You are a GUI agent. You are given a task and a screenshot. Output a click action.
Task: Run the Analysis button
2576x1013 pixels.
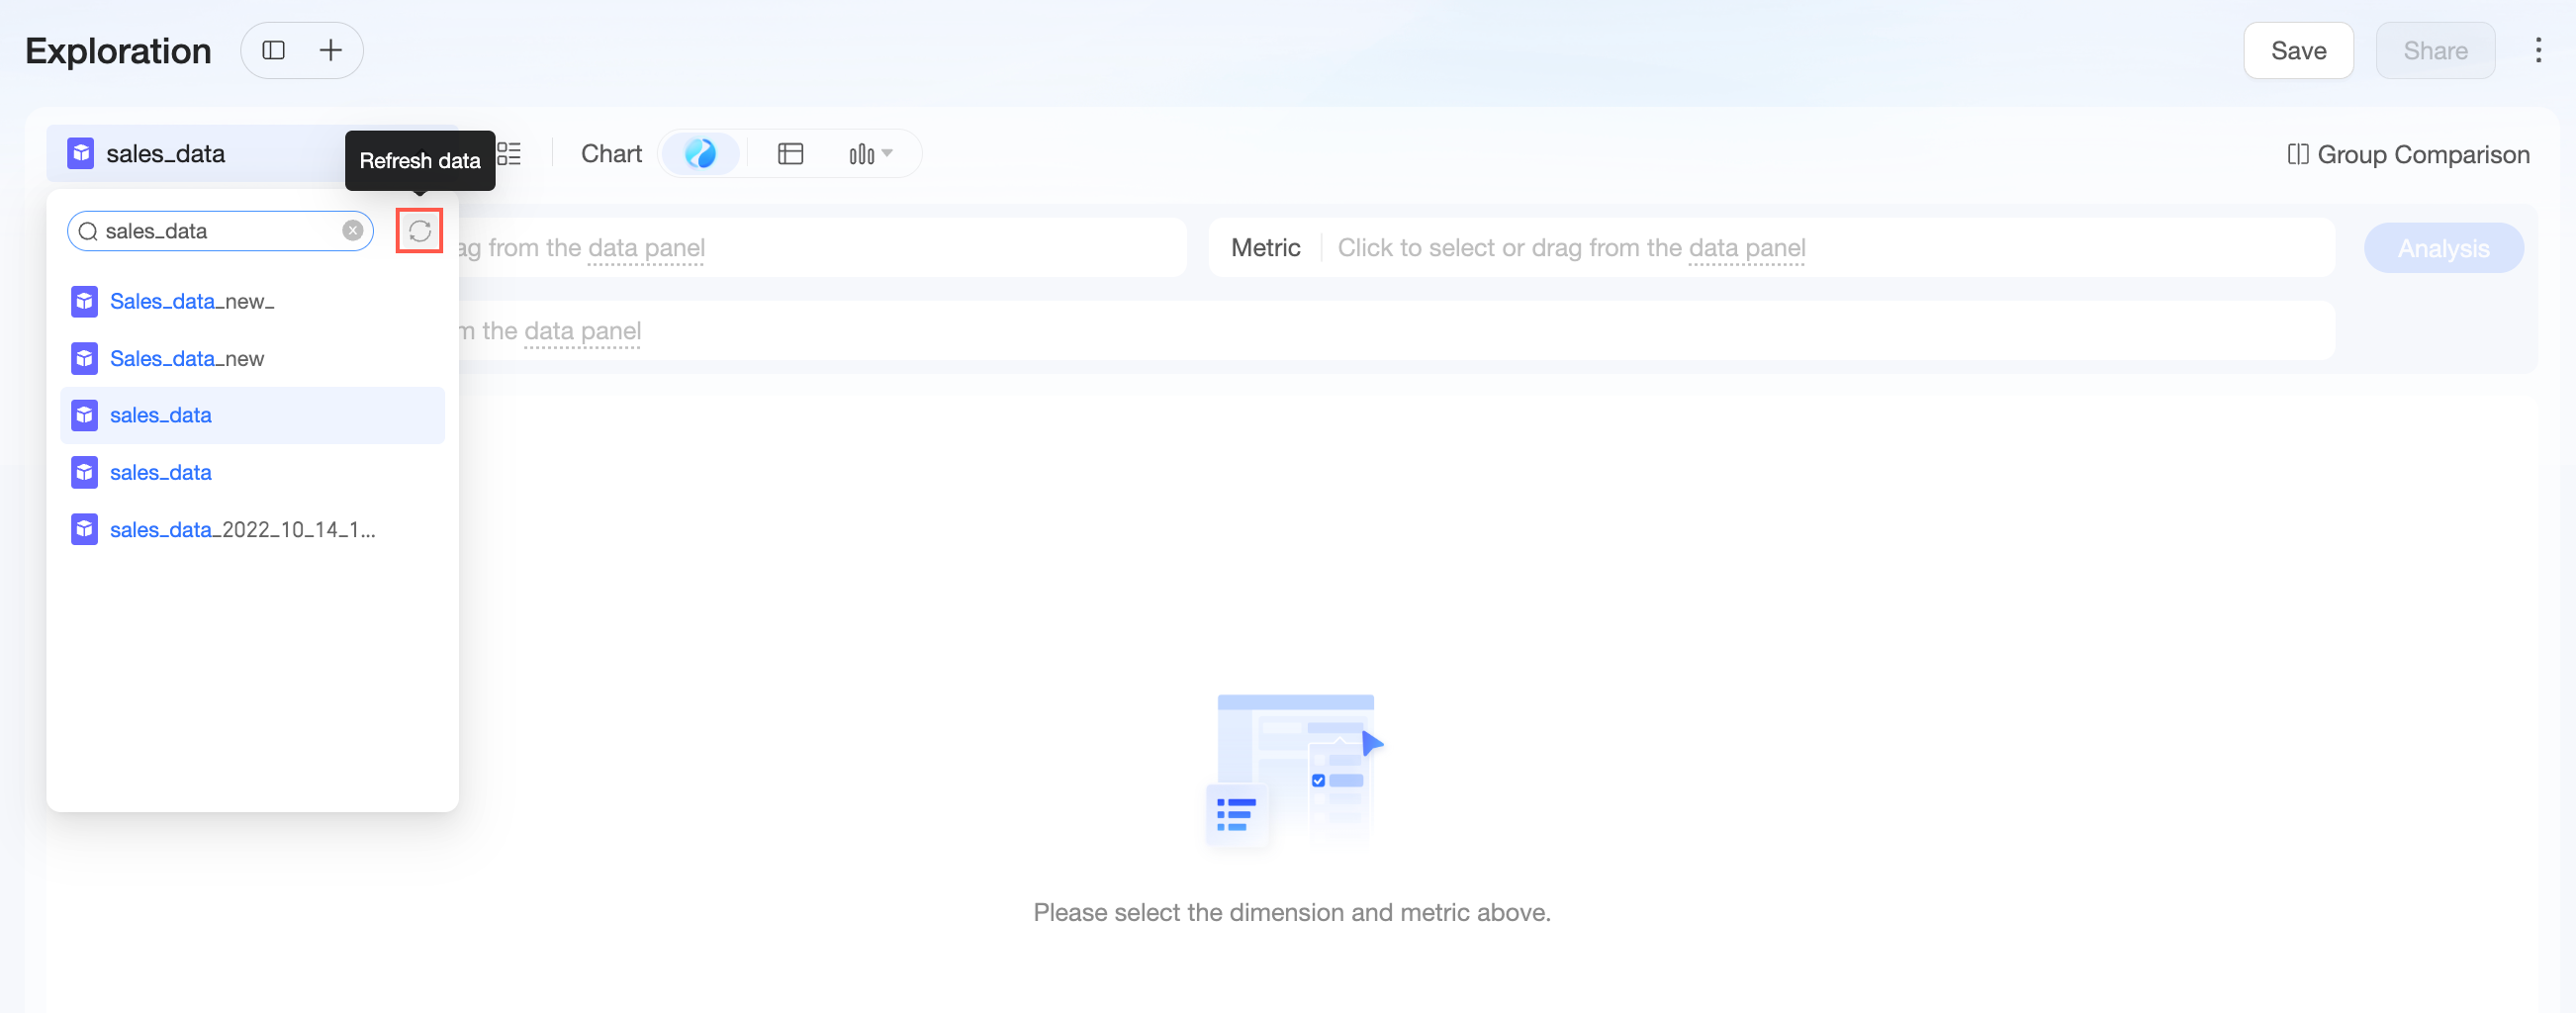[2443, 248]
